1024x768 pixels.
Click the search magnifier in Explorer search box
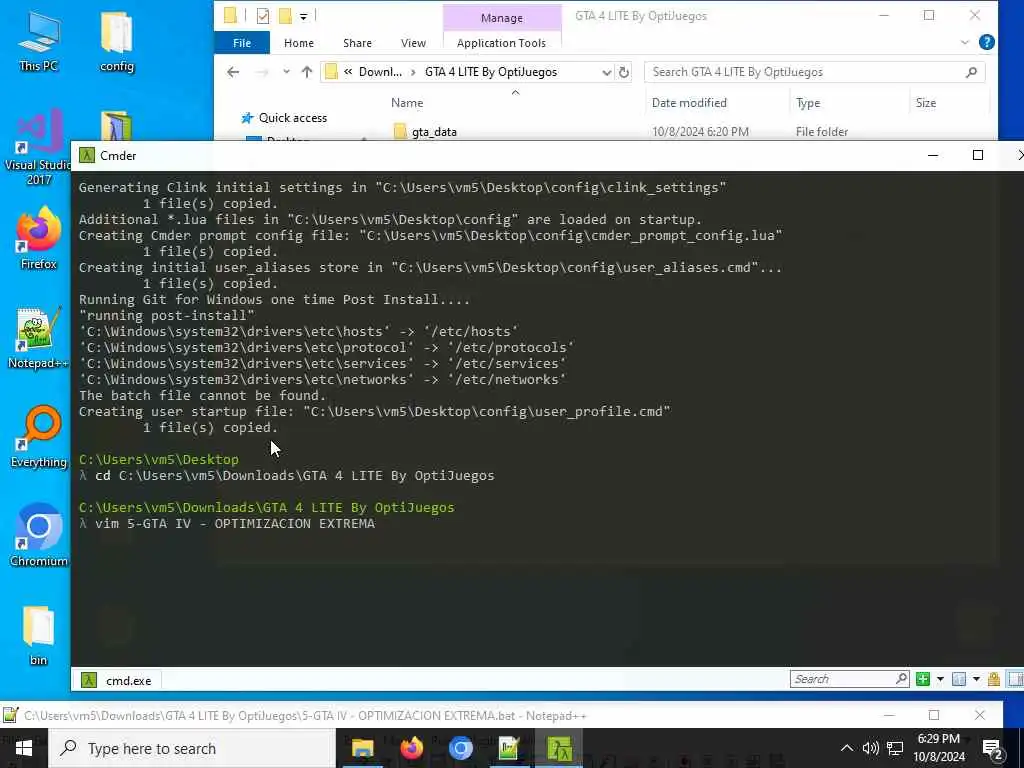(971, 72)
